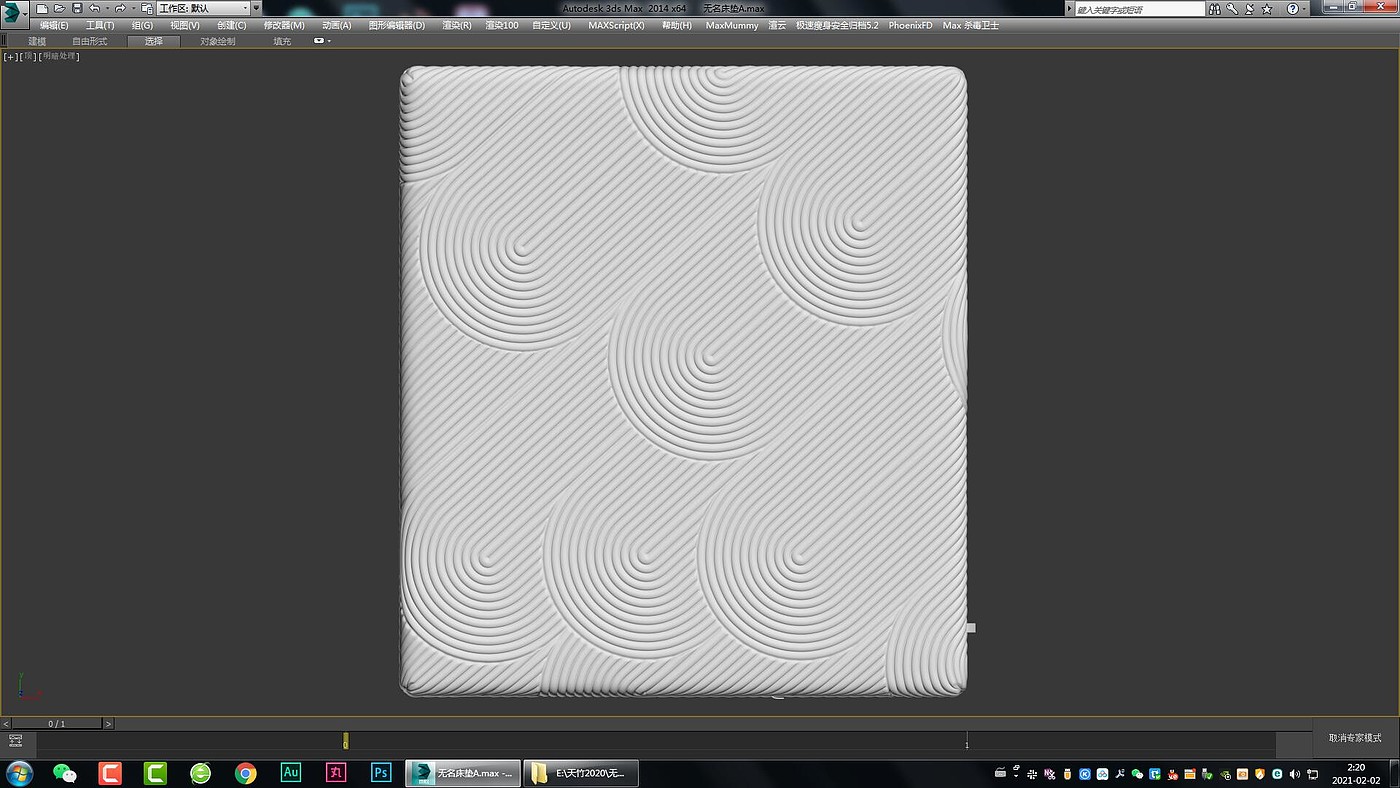Click the star favorites icon in title bar
This screenshot has width=1400, height=788.
[1267, 8]
